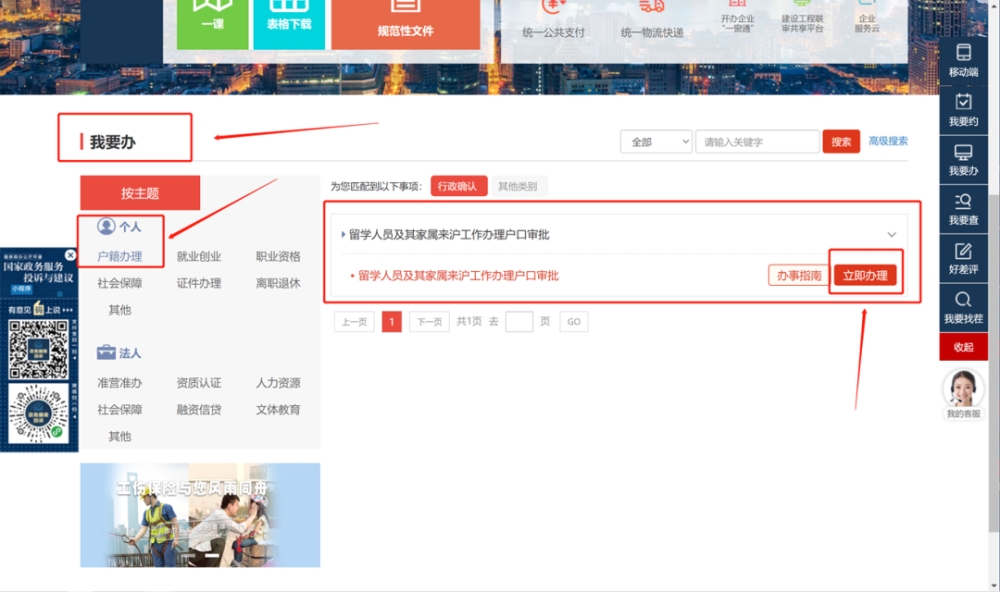
Task: Select 证件办理 category
Action: coord(199,283)
